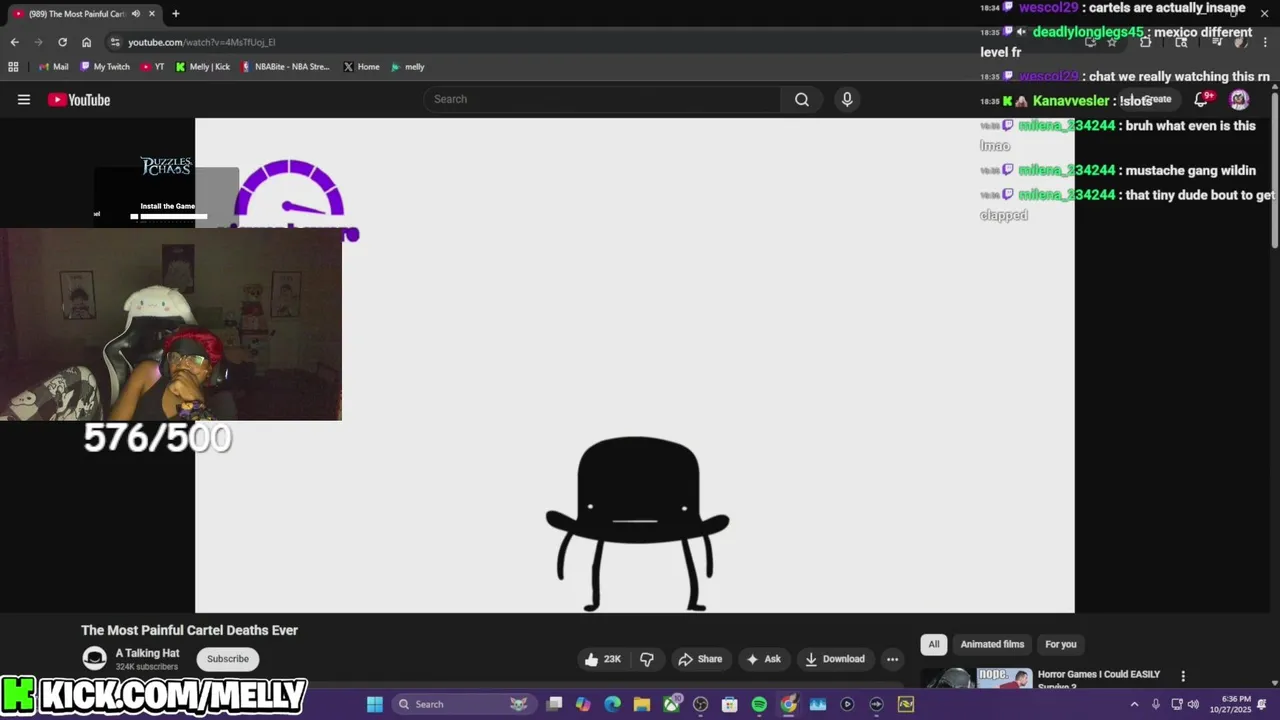Open Horror Games suggested video thumbnail
The height and width of the screenshot is (720, 1280).
[x=976, y=678]
